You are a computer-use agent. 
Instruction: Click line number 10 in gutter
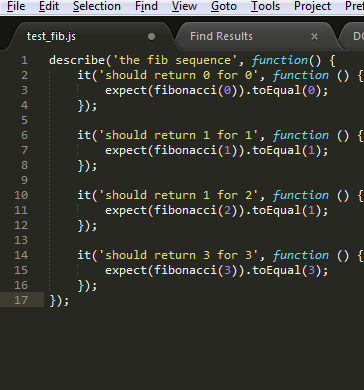[21, 195]
